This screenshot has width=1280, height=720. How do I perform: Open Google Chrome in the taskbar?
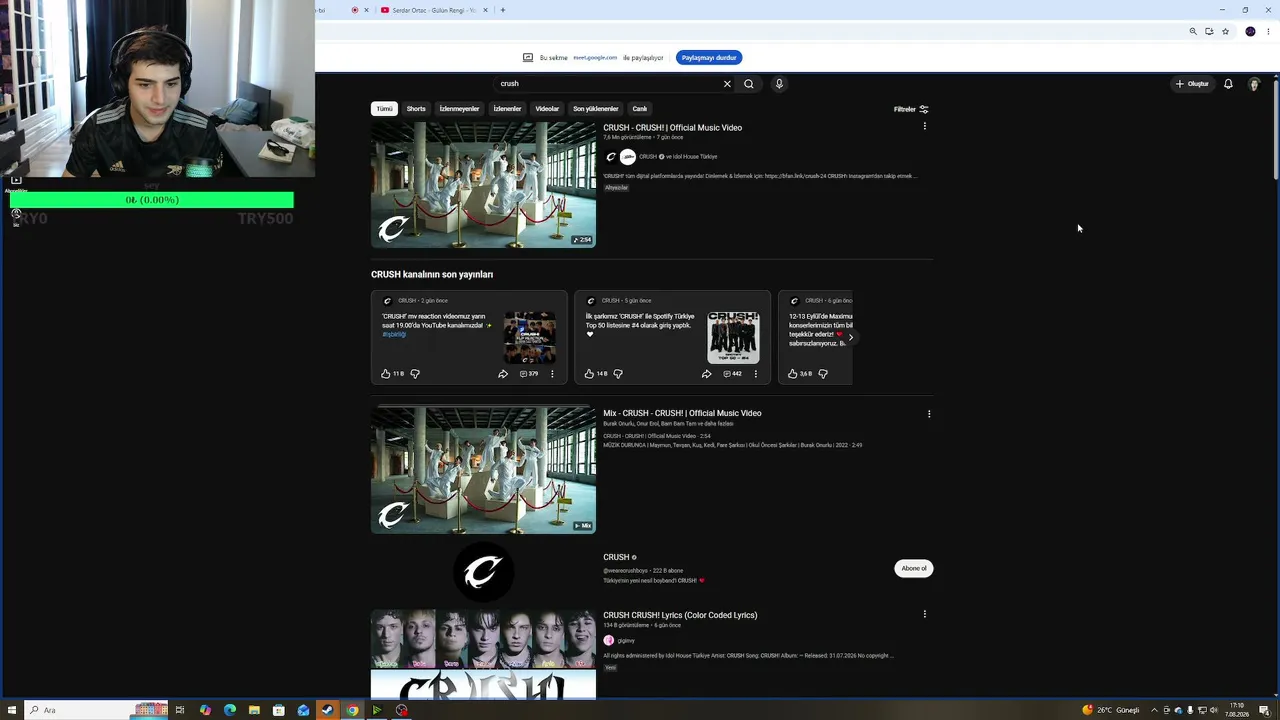coord(352,710)
